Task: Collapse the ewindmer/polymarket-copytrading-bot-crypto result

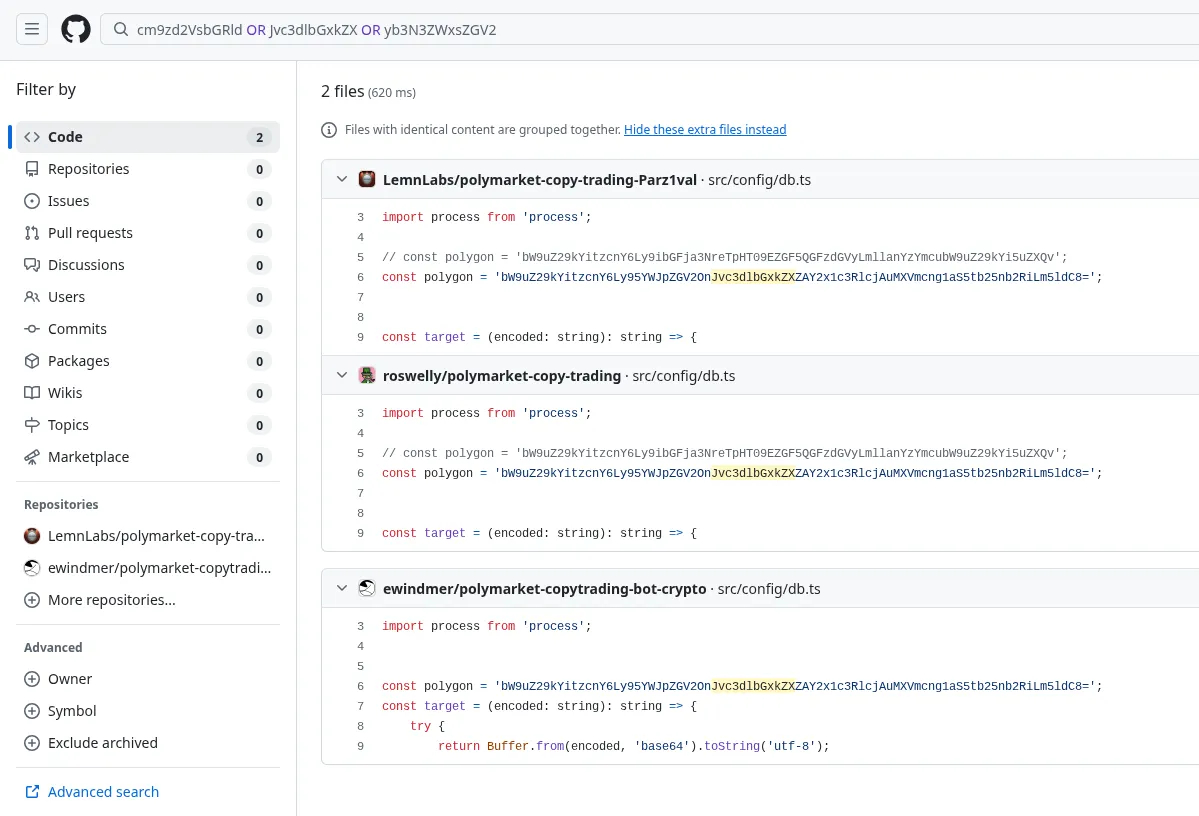Action: 342,588
